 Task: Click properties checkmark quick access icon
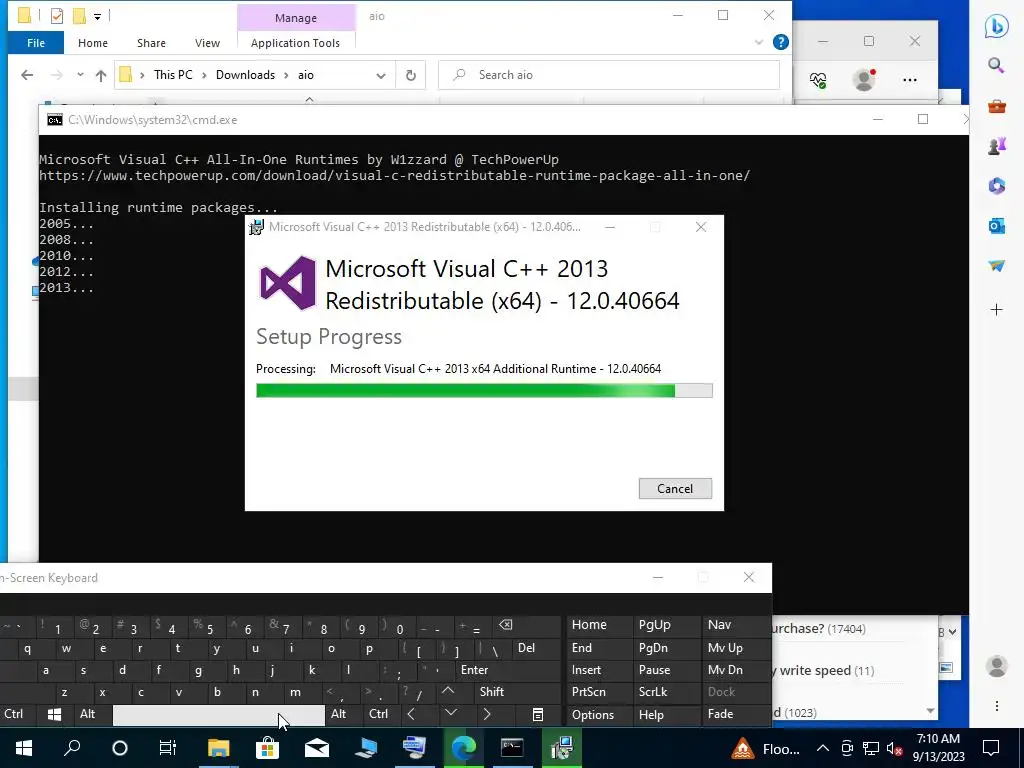pyautogui.click(x=57, y=16)
